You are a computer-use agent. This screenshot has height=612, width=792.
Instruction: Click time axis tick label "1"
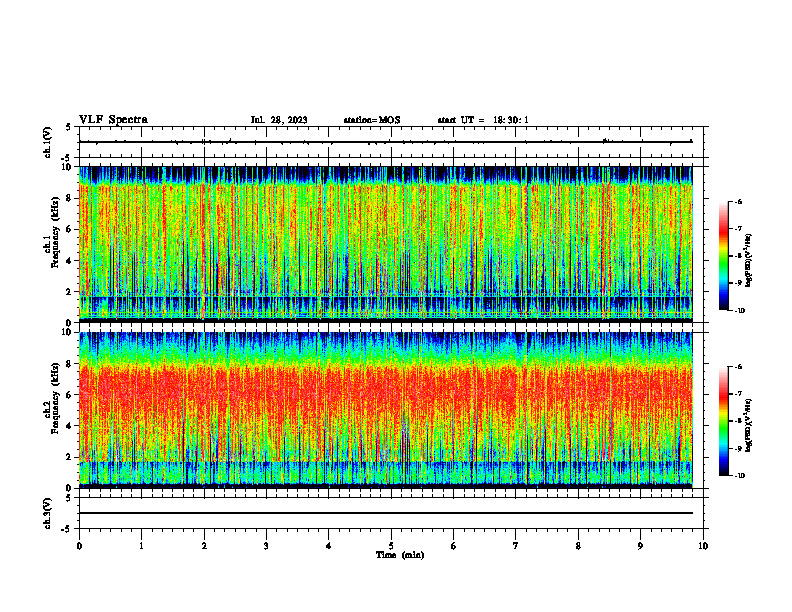141,546
